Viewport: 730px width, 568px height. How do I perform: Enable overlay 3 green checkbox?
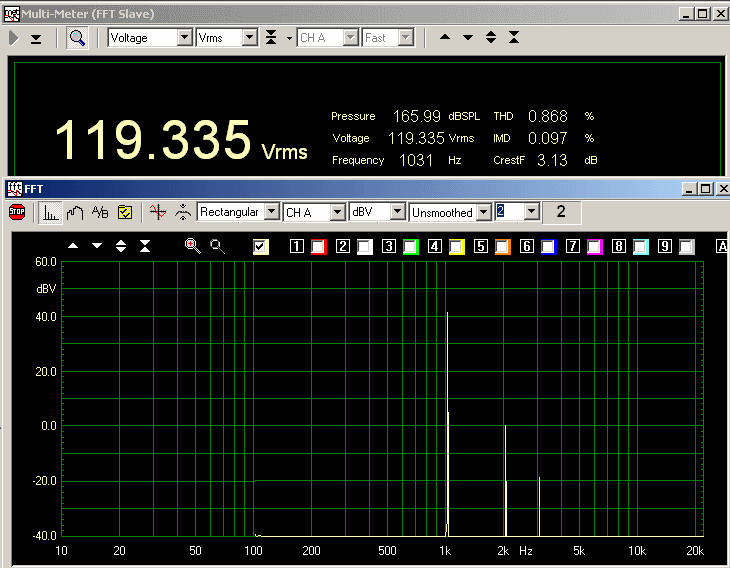(x=410, y=246)
